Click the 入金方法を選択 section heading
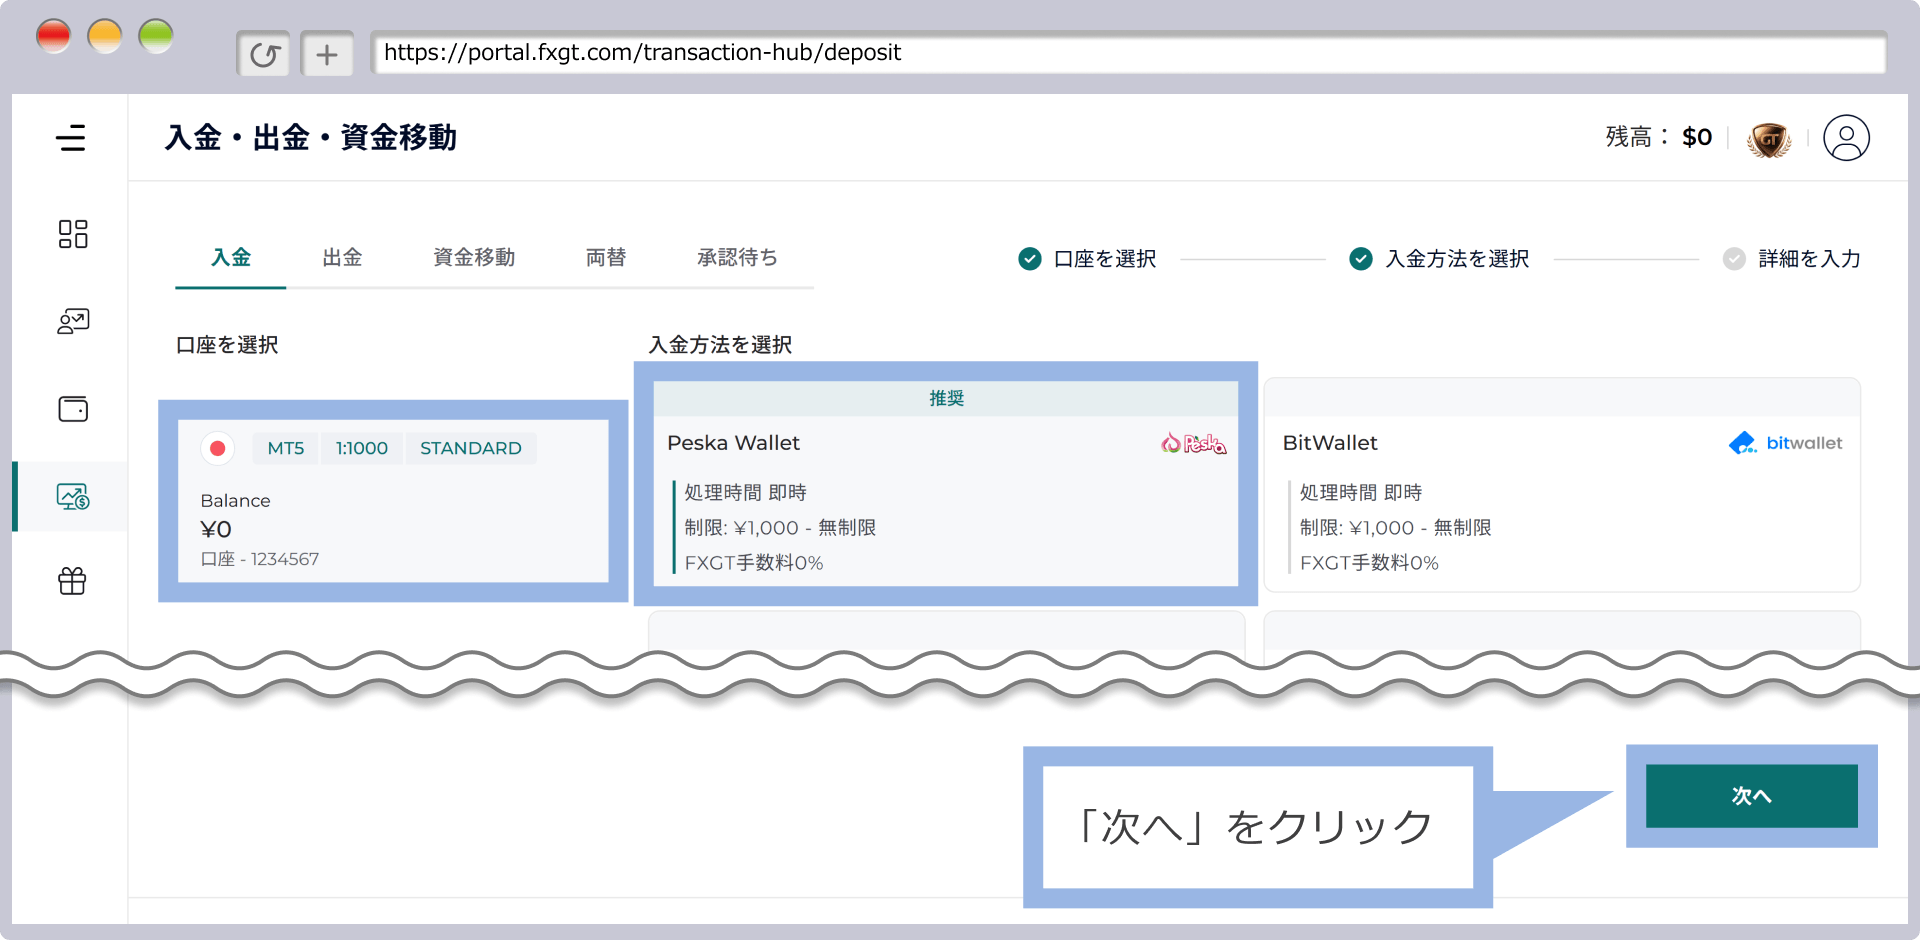The height and width of the screenshot is (940, 1920). point(720,345)
